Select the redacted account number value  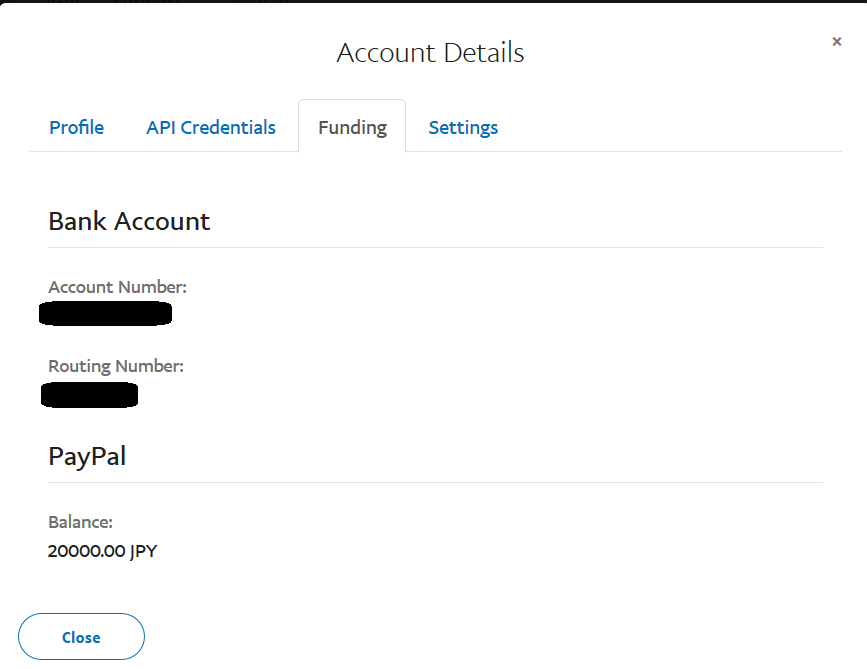(x=105, y=315)
